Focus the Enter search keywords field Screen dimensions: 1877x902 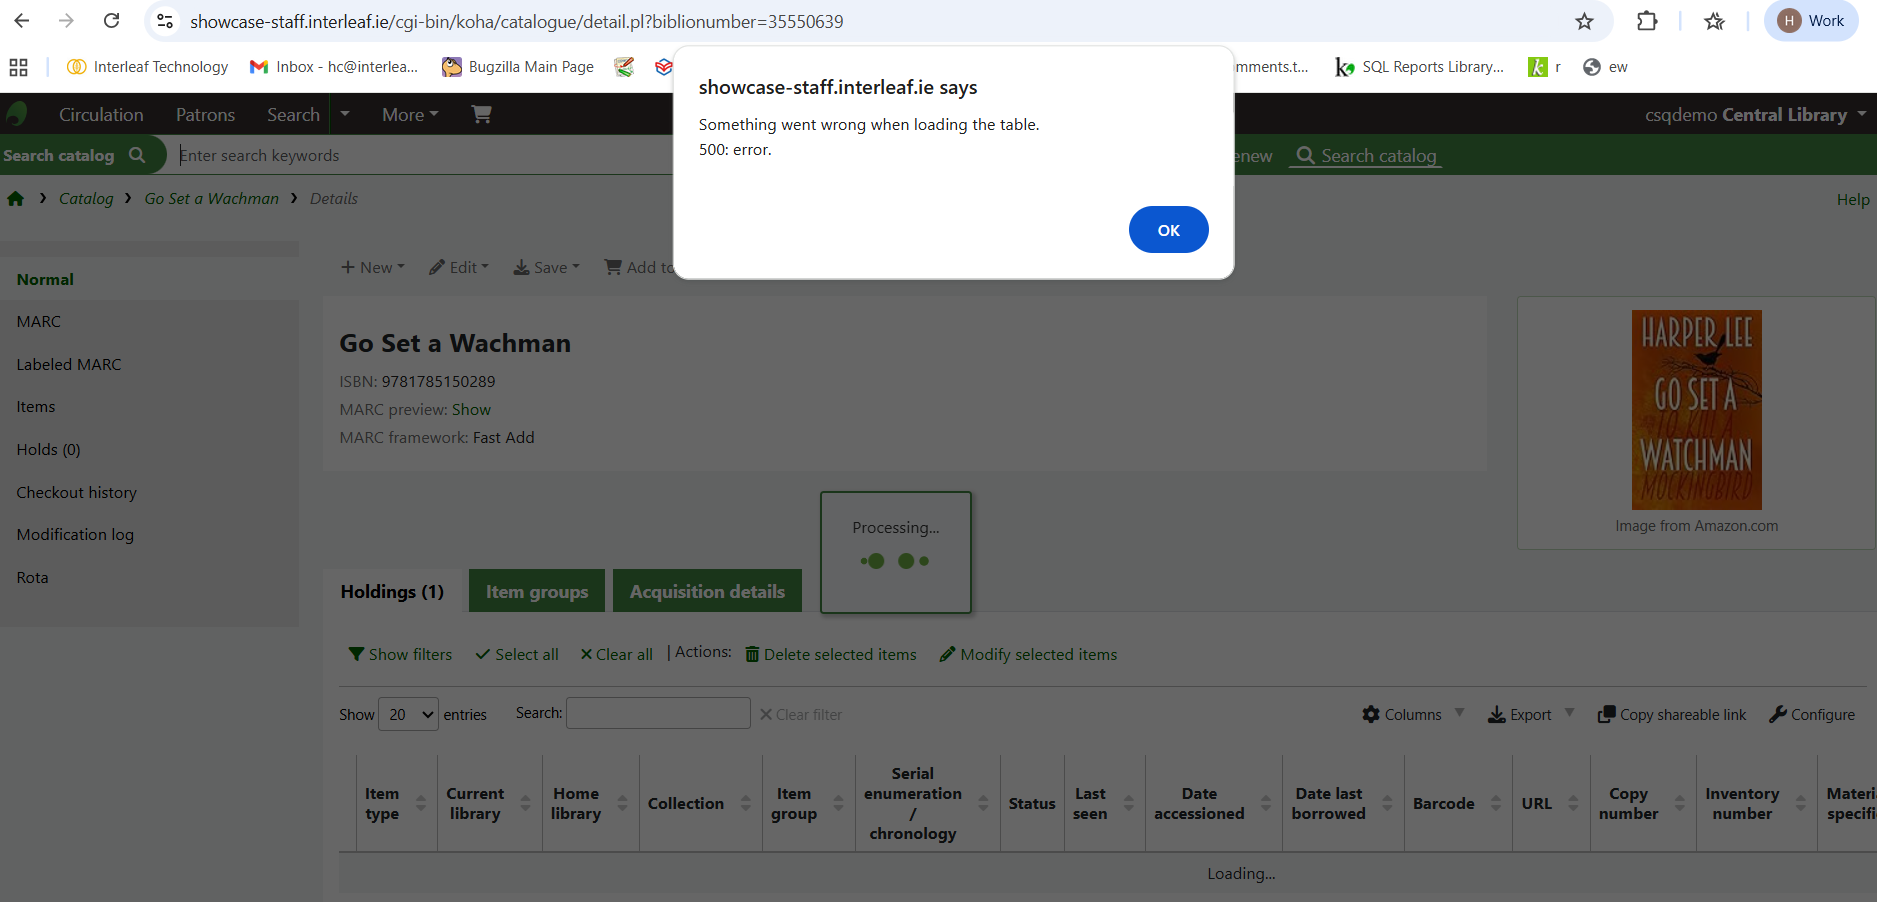coord(425,155)
